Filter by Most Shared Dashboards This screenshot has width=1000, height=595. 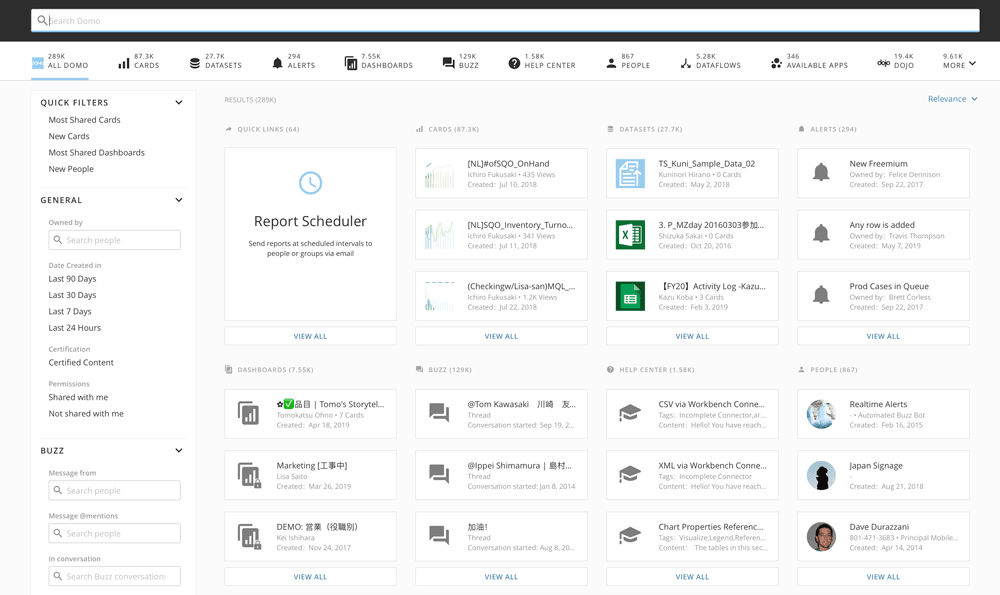96,152
